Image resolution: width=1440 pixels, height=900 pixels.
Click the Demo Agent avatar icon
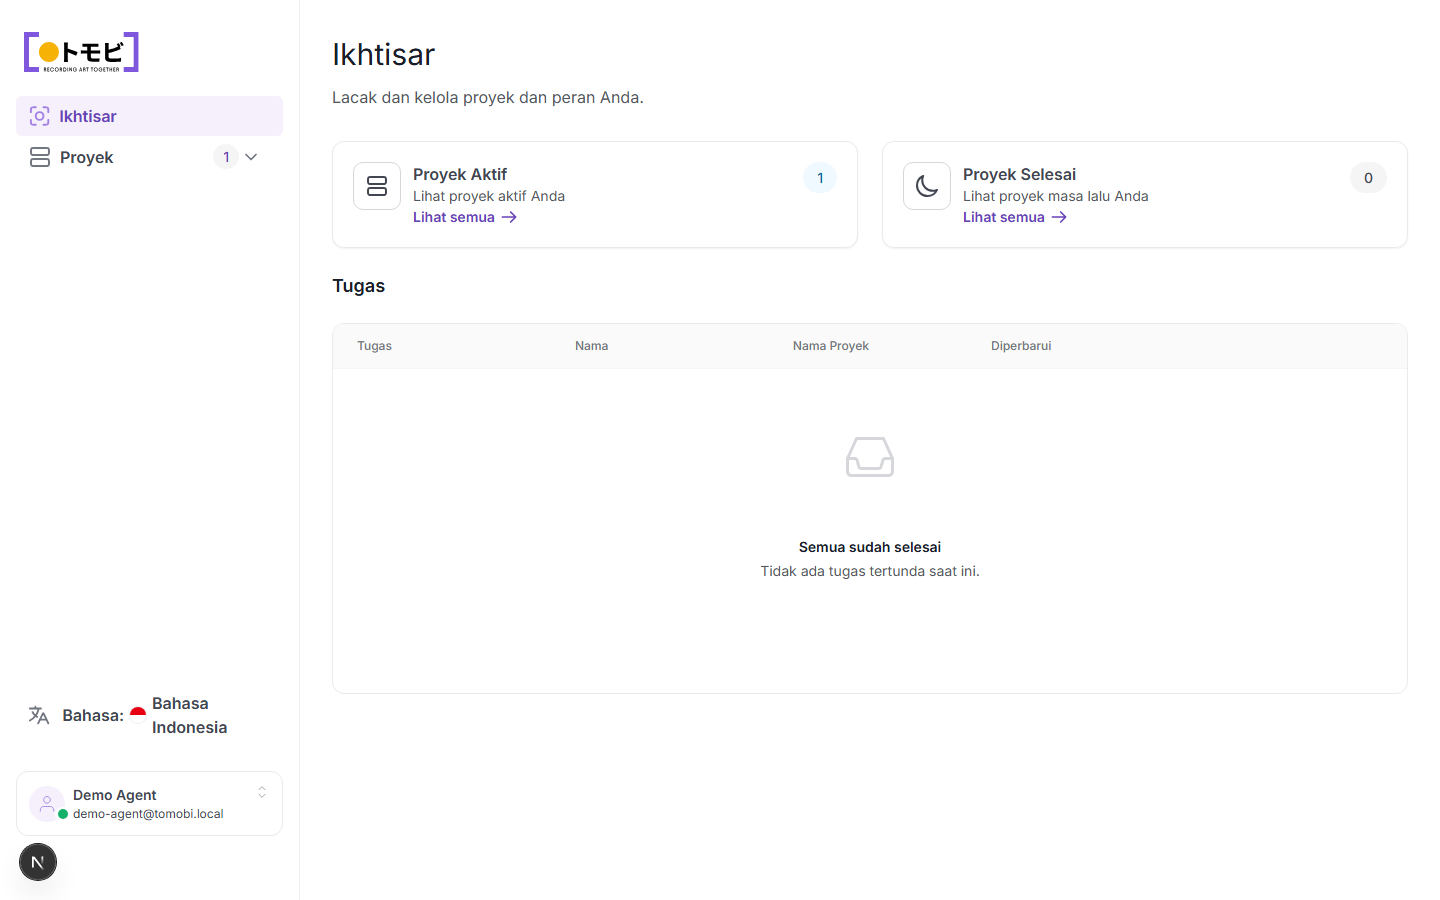click(x=46, y=803)
